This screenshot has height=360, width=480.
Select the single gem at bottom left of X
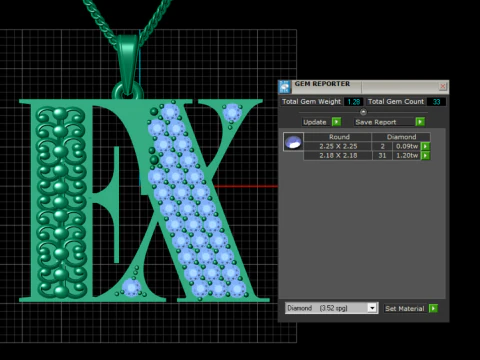point(131,287)
